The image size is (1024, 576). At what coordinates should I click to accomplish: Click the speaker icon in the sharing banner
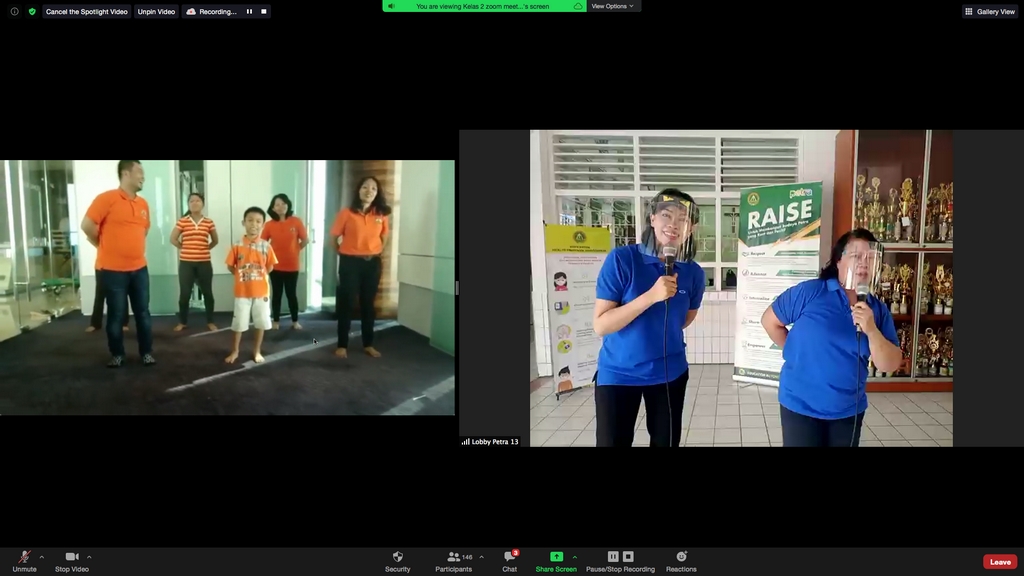[x=391, y=6]
